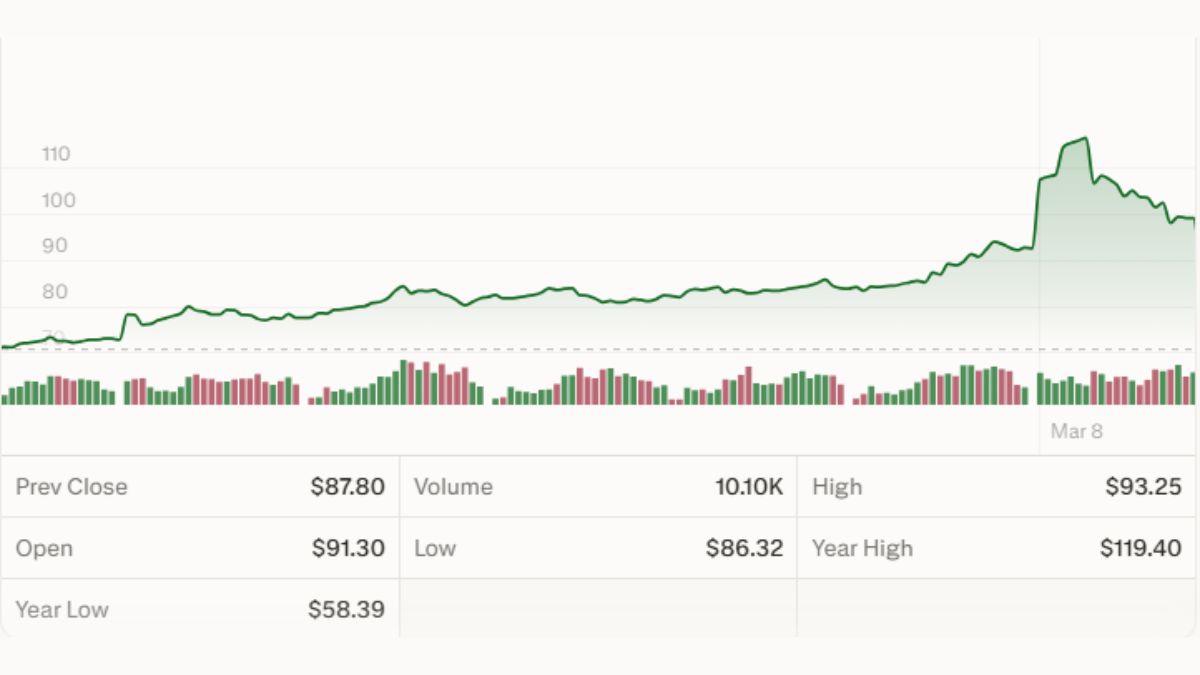Select the $119.40 year high value
This screenshot has width=1200, height=675.
pyautogui.click(x=1140, y=549)
